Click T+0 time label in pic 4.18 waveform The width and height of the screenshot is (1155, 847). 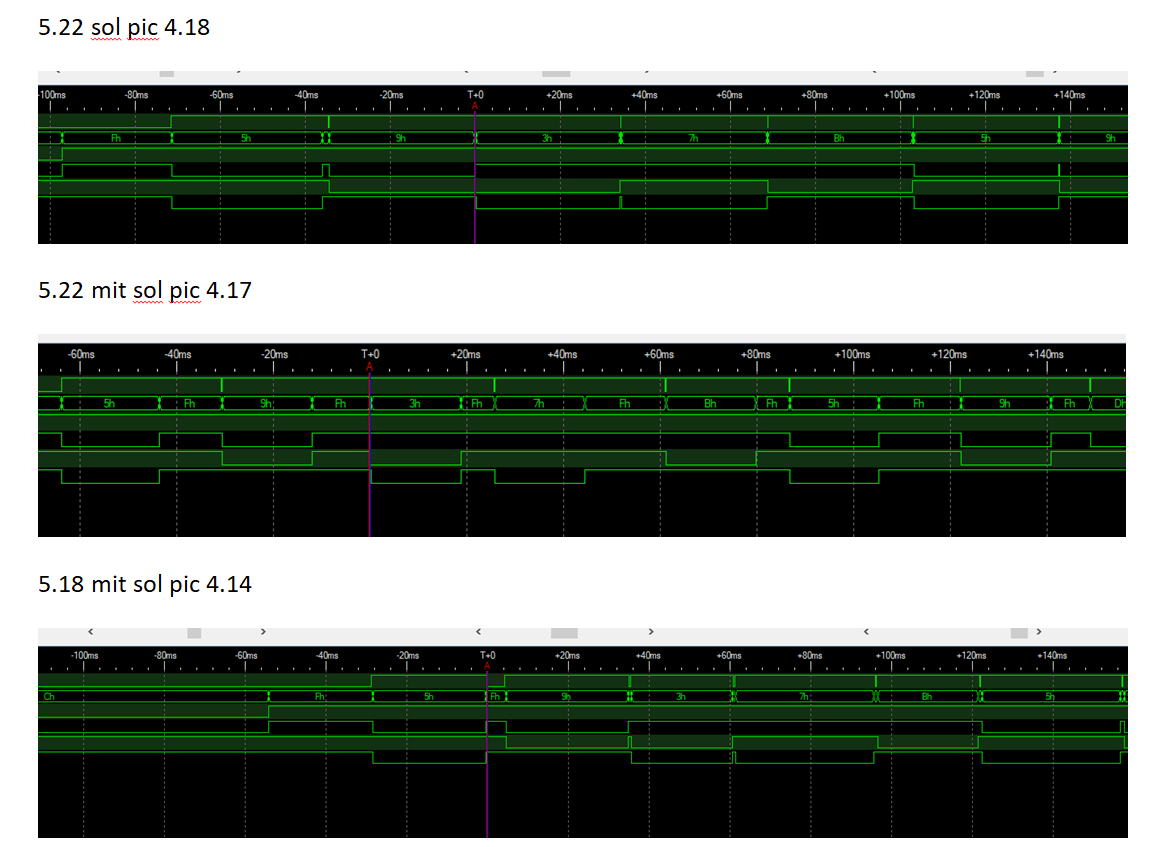476,95
